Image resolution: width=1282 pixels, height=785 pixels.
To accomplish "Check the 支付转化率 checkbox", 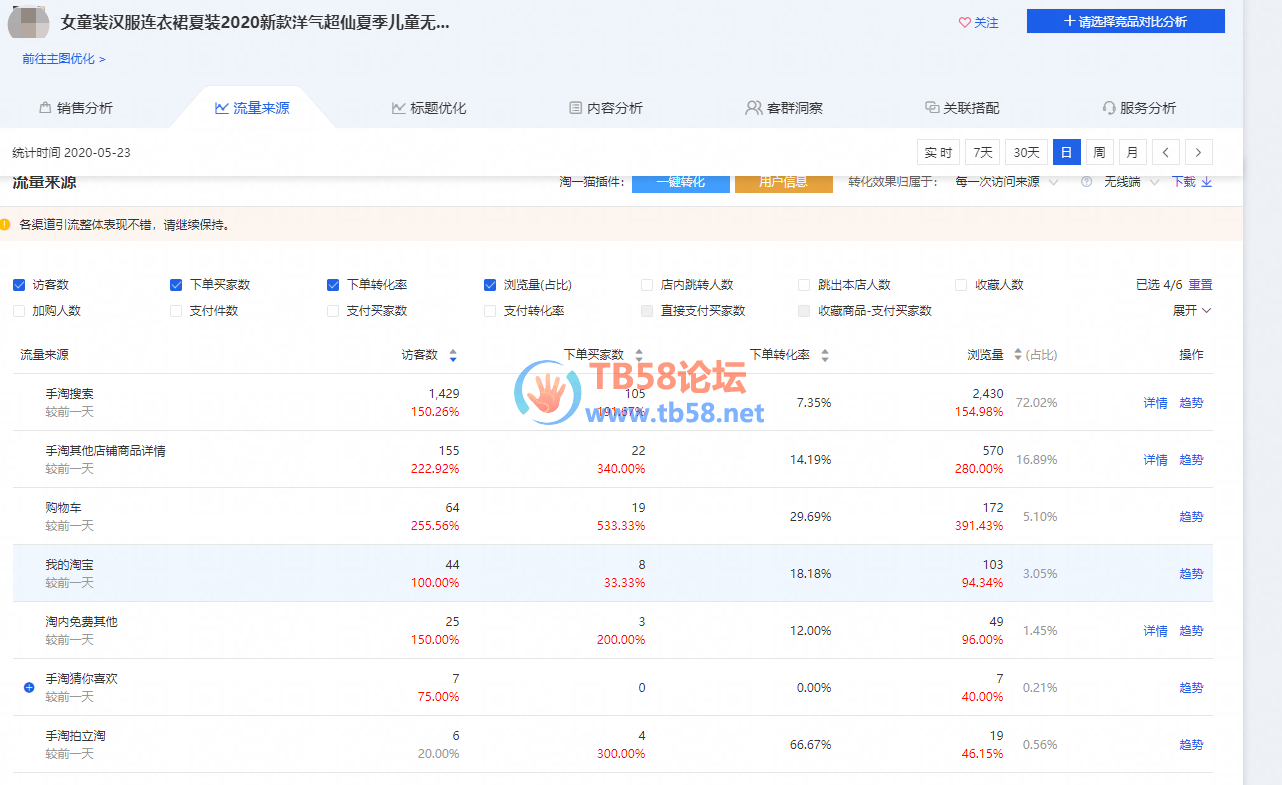I will (490, 311).
